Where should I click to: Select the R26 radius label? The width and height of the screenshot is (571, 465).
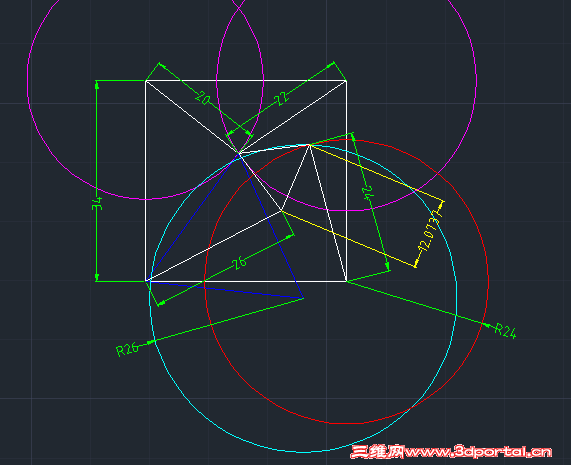[127, 350]
